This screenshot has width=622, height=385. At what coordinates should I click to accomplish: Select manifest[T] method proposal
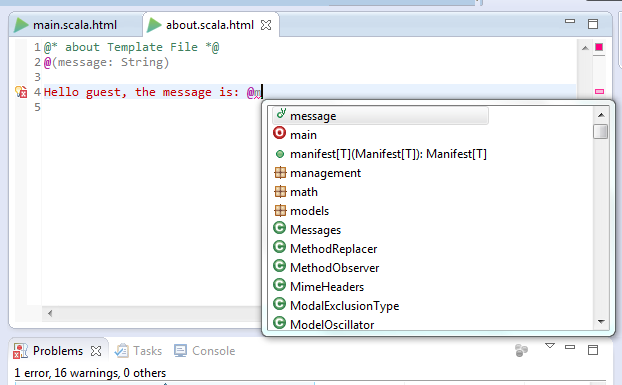pyautogui.click(x=388, y=154)
